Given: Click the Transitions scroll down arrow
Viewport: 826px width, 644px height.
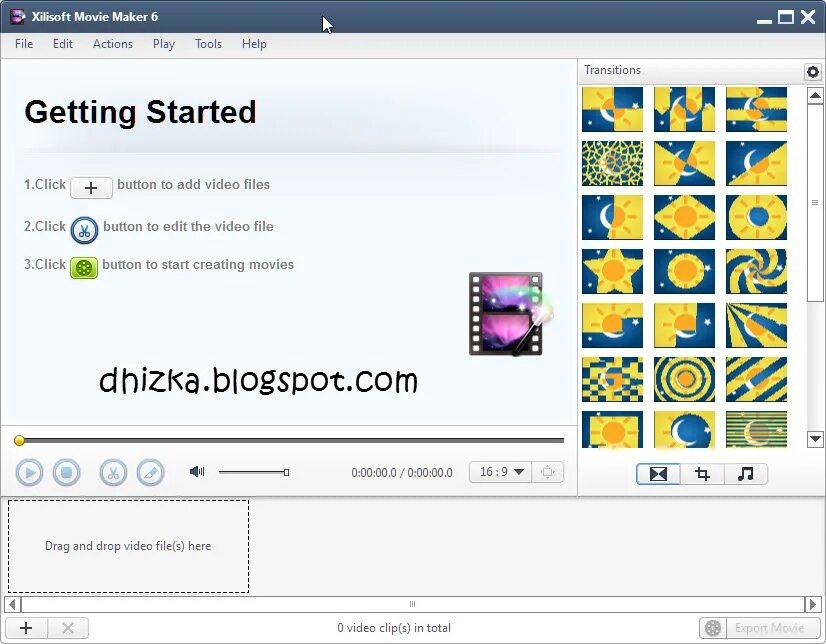Looking at the screenshot, I should tap(815, 439).
